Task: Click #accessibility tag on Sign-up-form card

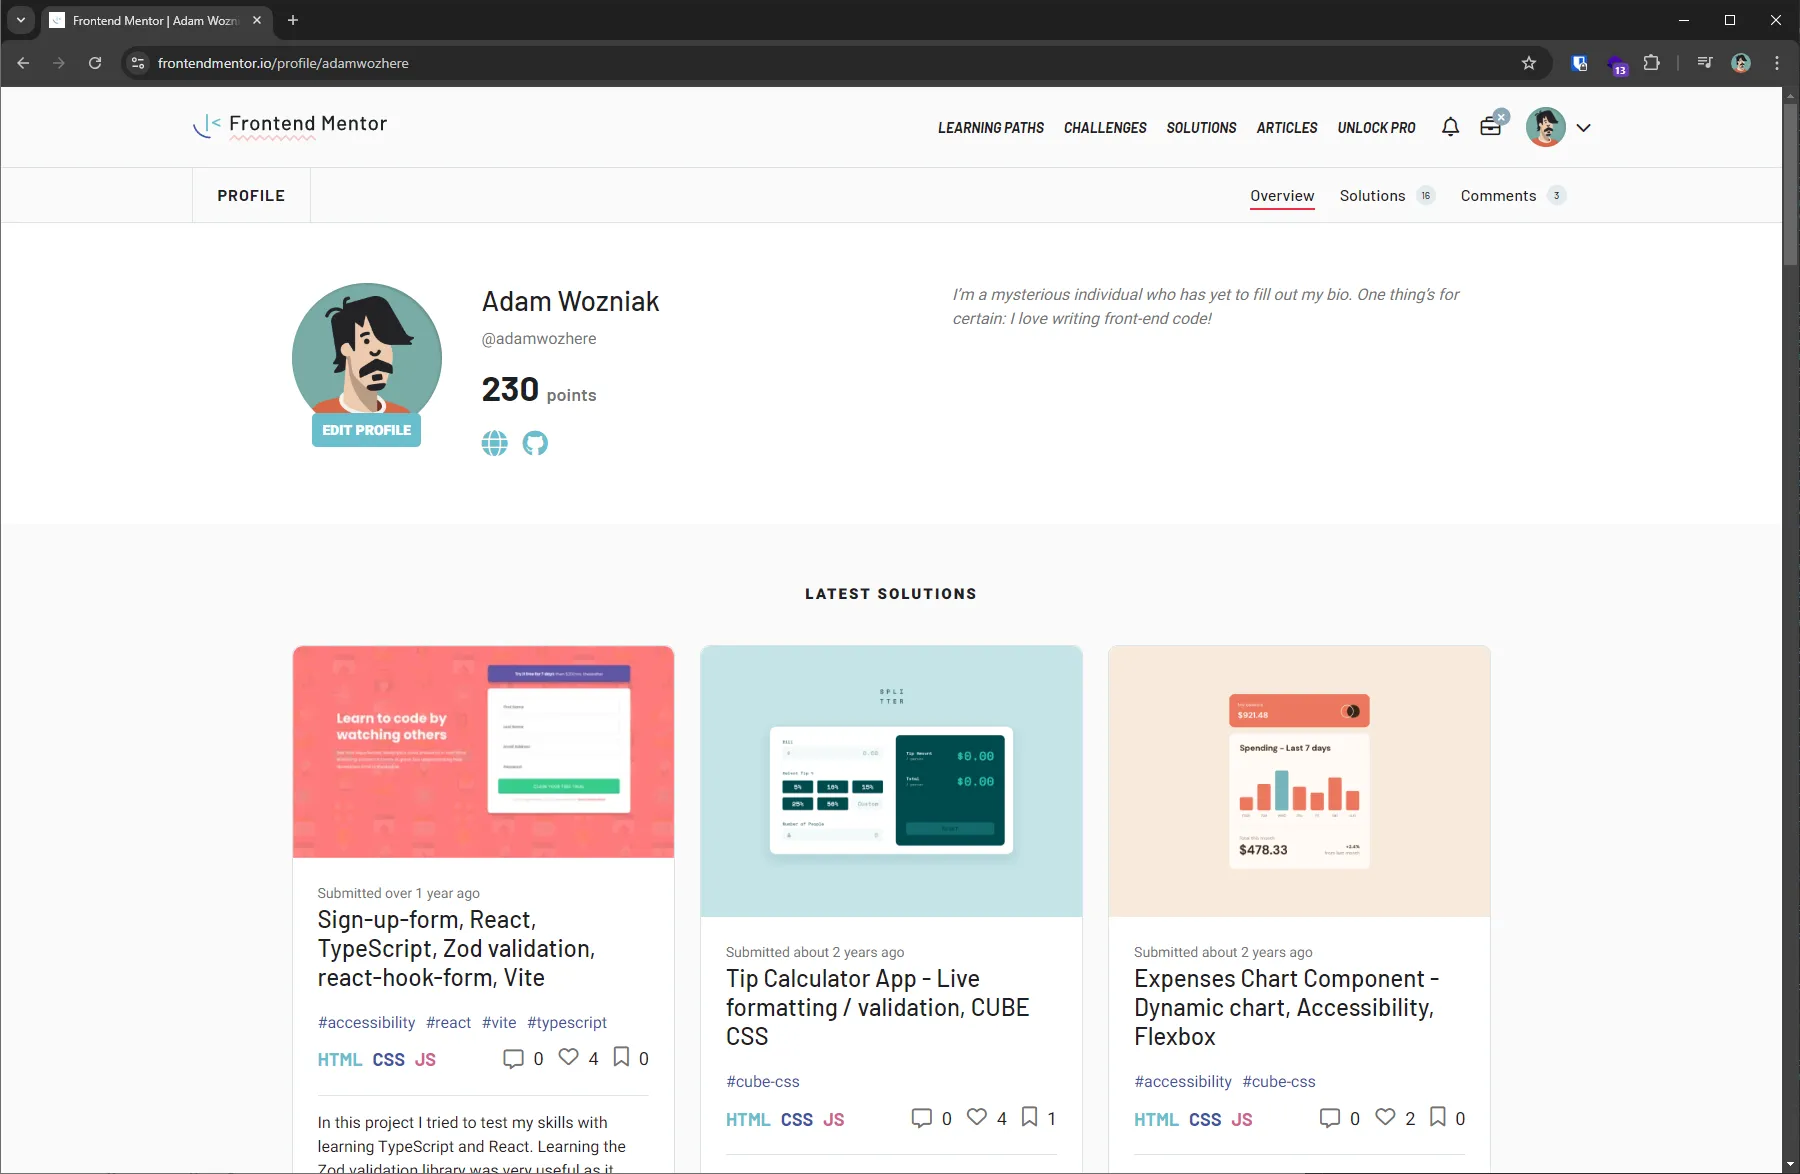Action: pos(366,1022)
